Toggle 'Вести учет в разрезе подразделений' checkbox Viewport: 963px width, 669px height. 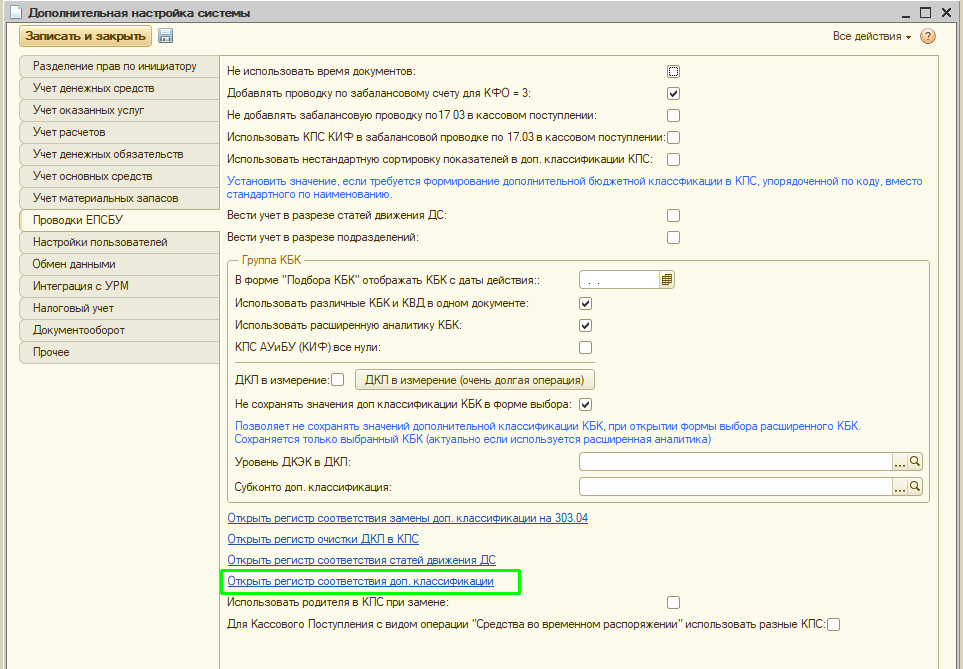click(x=674, y=237)
